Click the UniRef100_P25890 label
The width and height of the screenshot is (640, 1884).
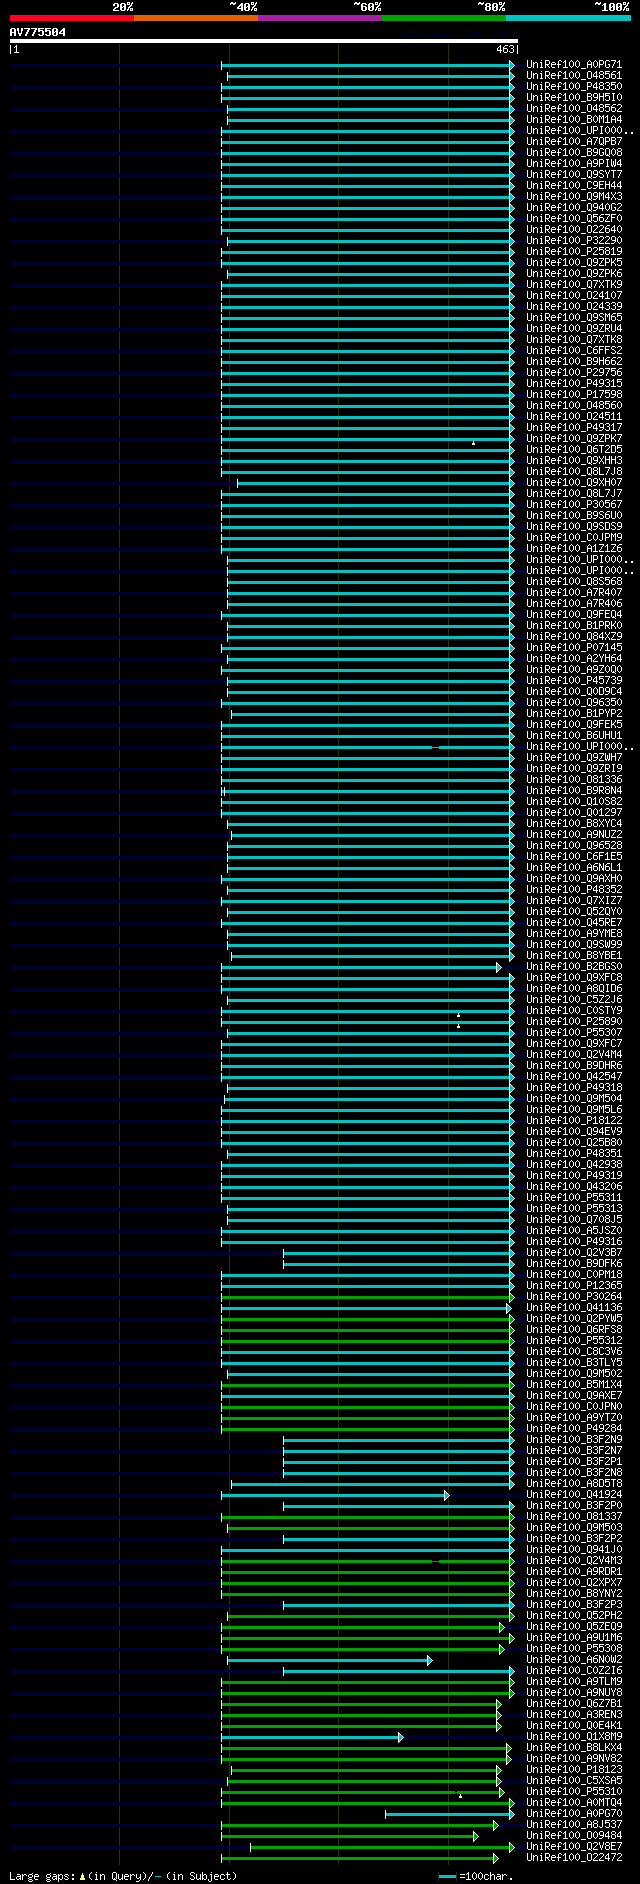(574, 1021)
